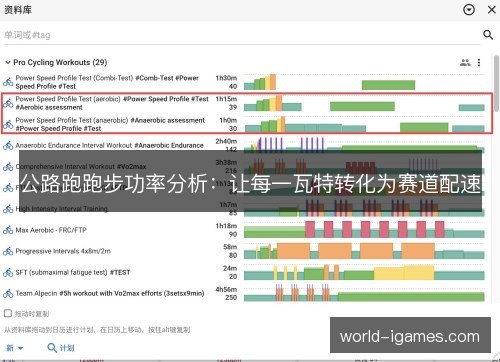Select Power Speed Profile Test (Combi-Test) workout
500x362 pixels.
(107, 82)
